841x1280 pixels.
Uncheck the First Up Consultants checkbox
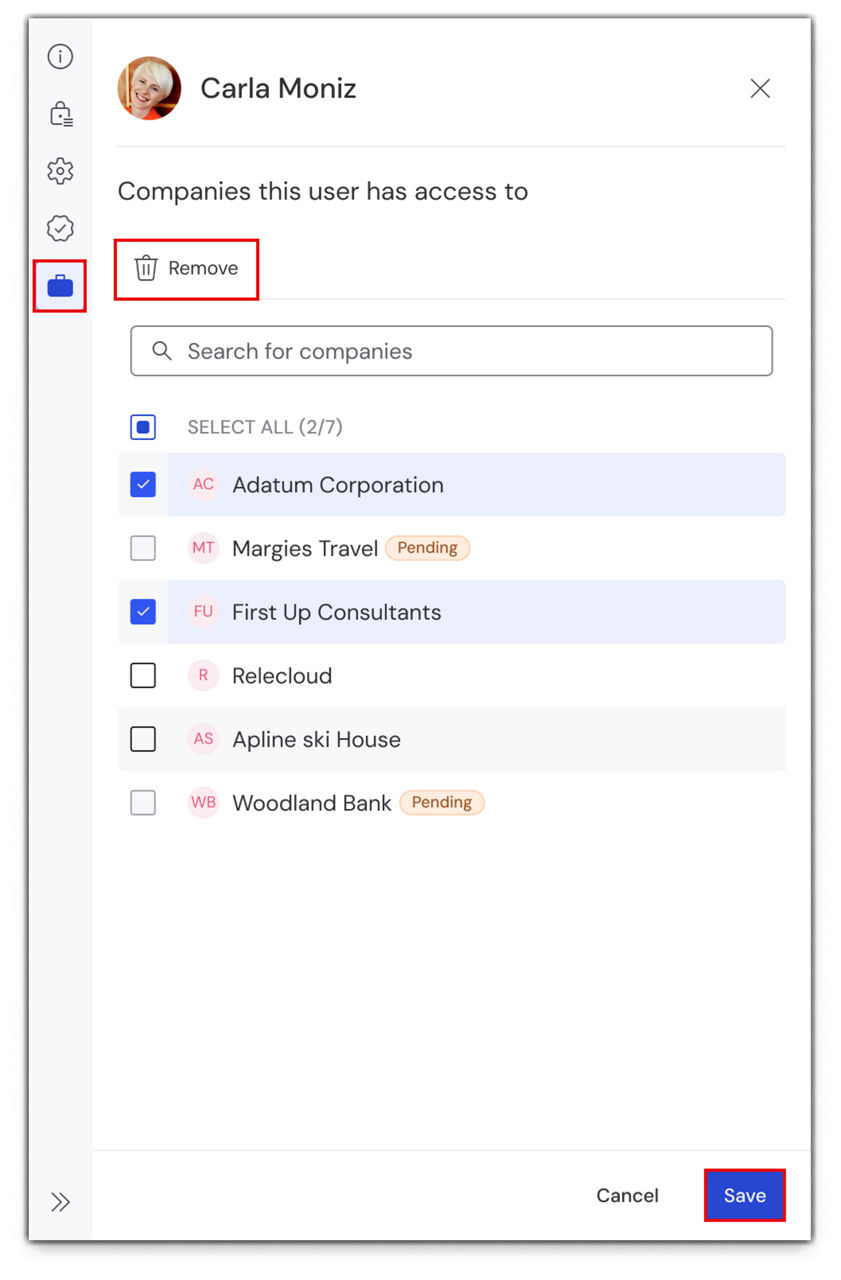143,612
